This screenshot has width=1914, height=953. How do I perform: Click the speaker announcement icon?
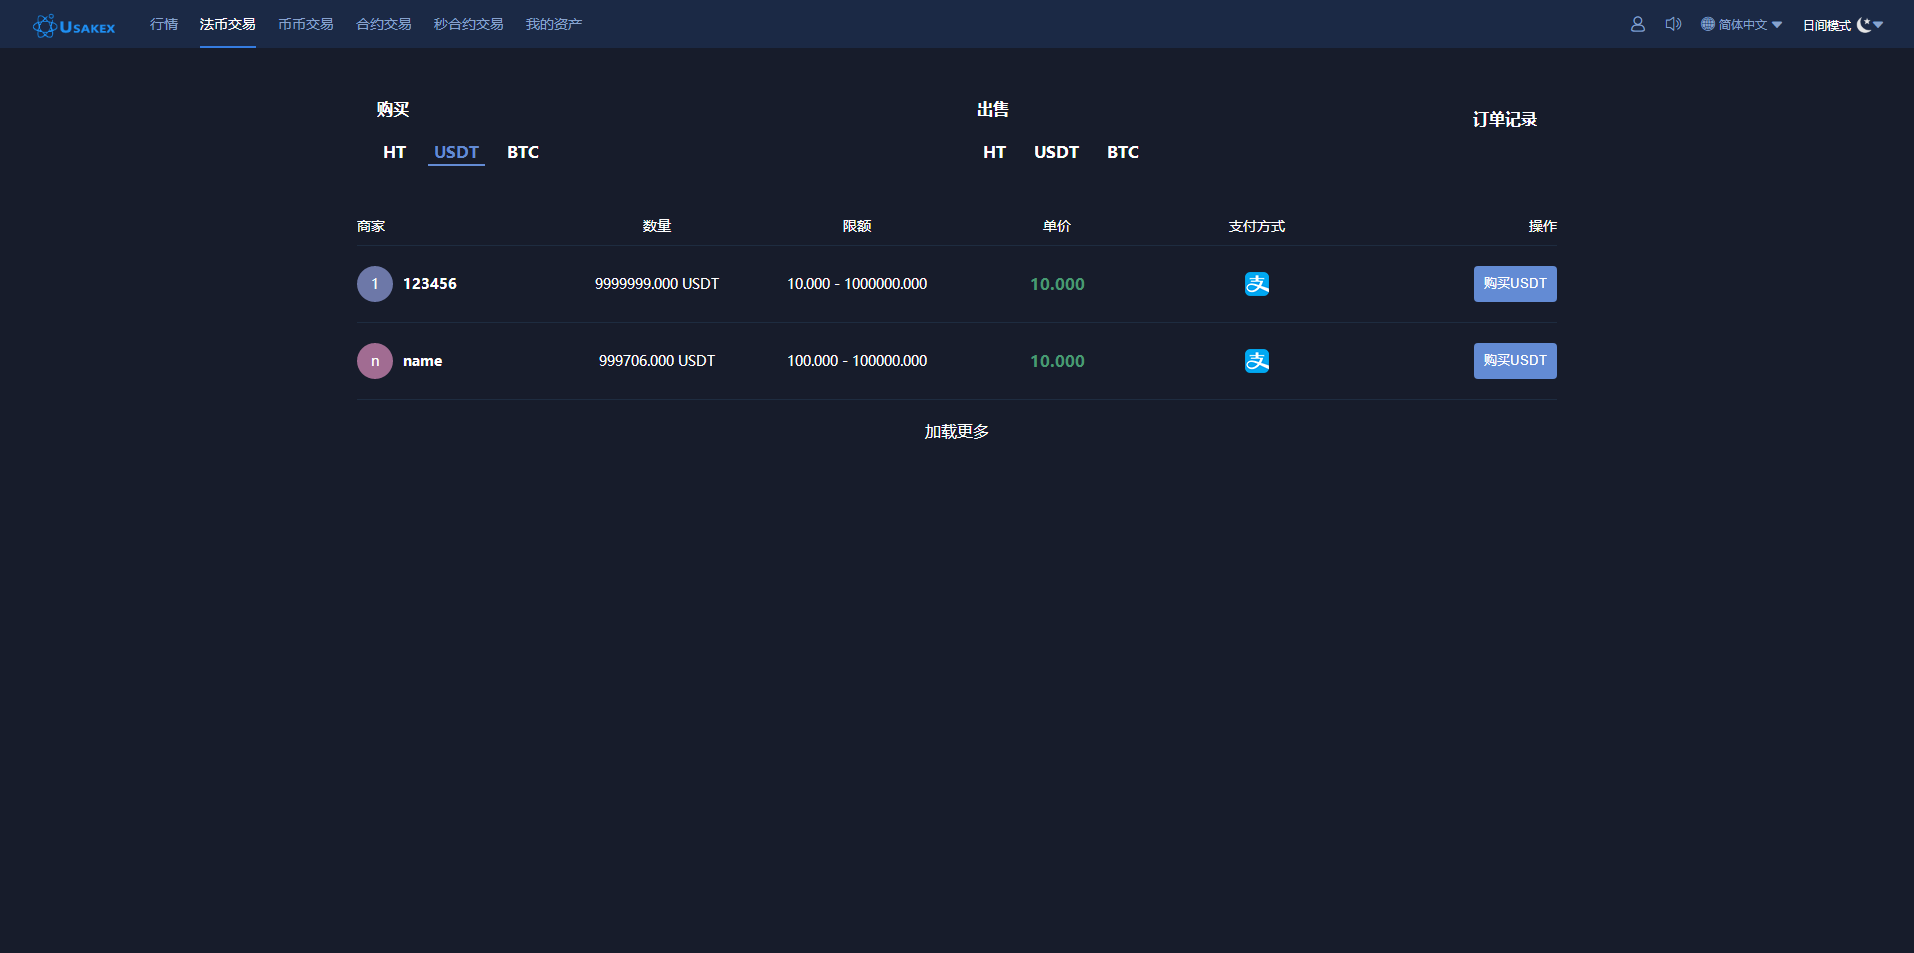[1673, 24]
